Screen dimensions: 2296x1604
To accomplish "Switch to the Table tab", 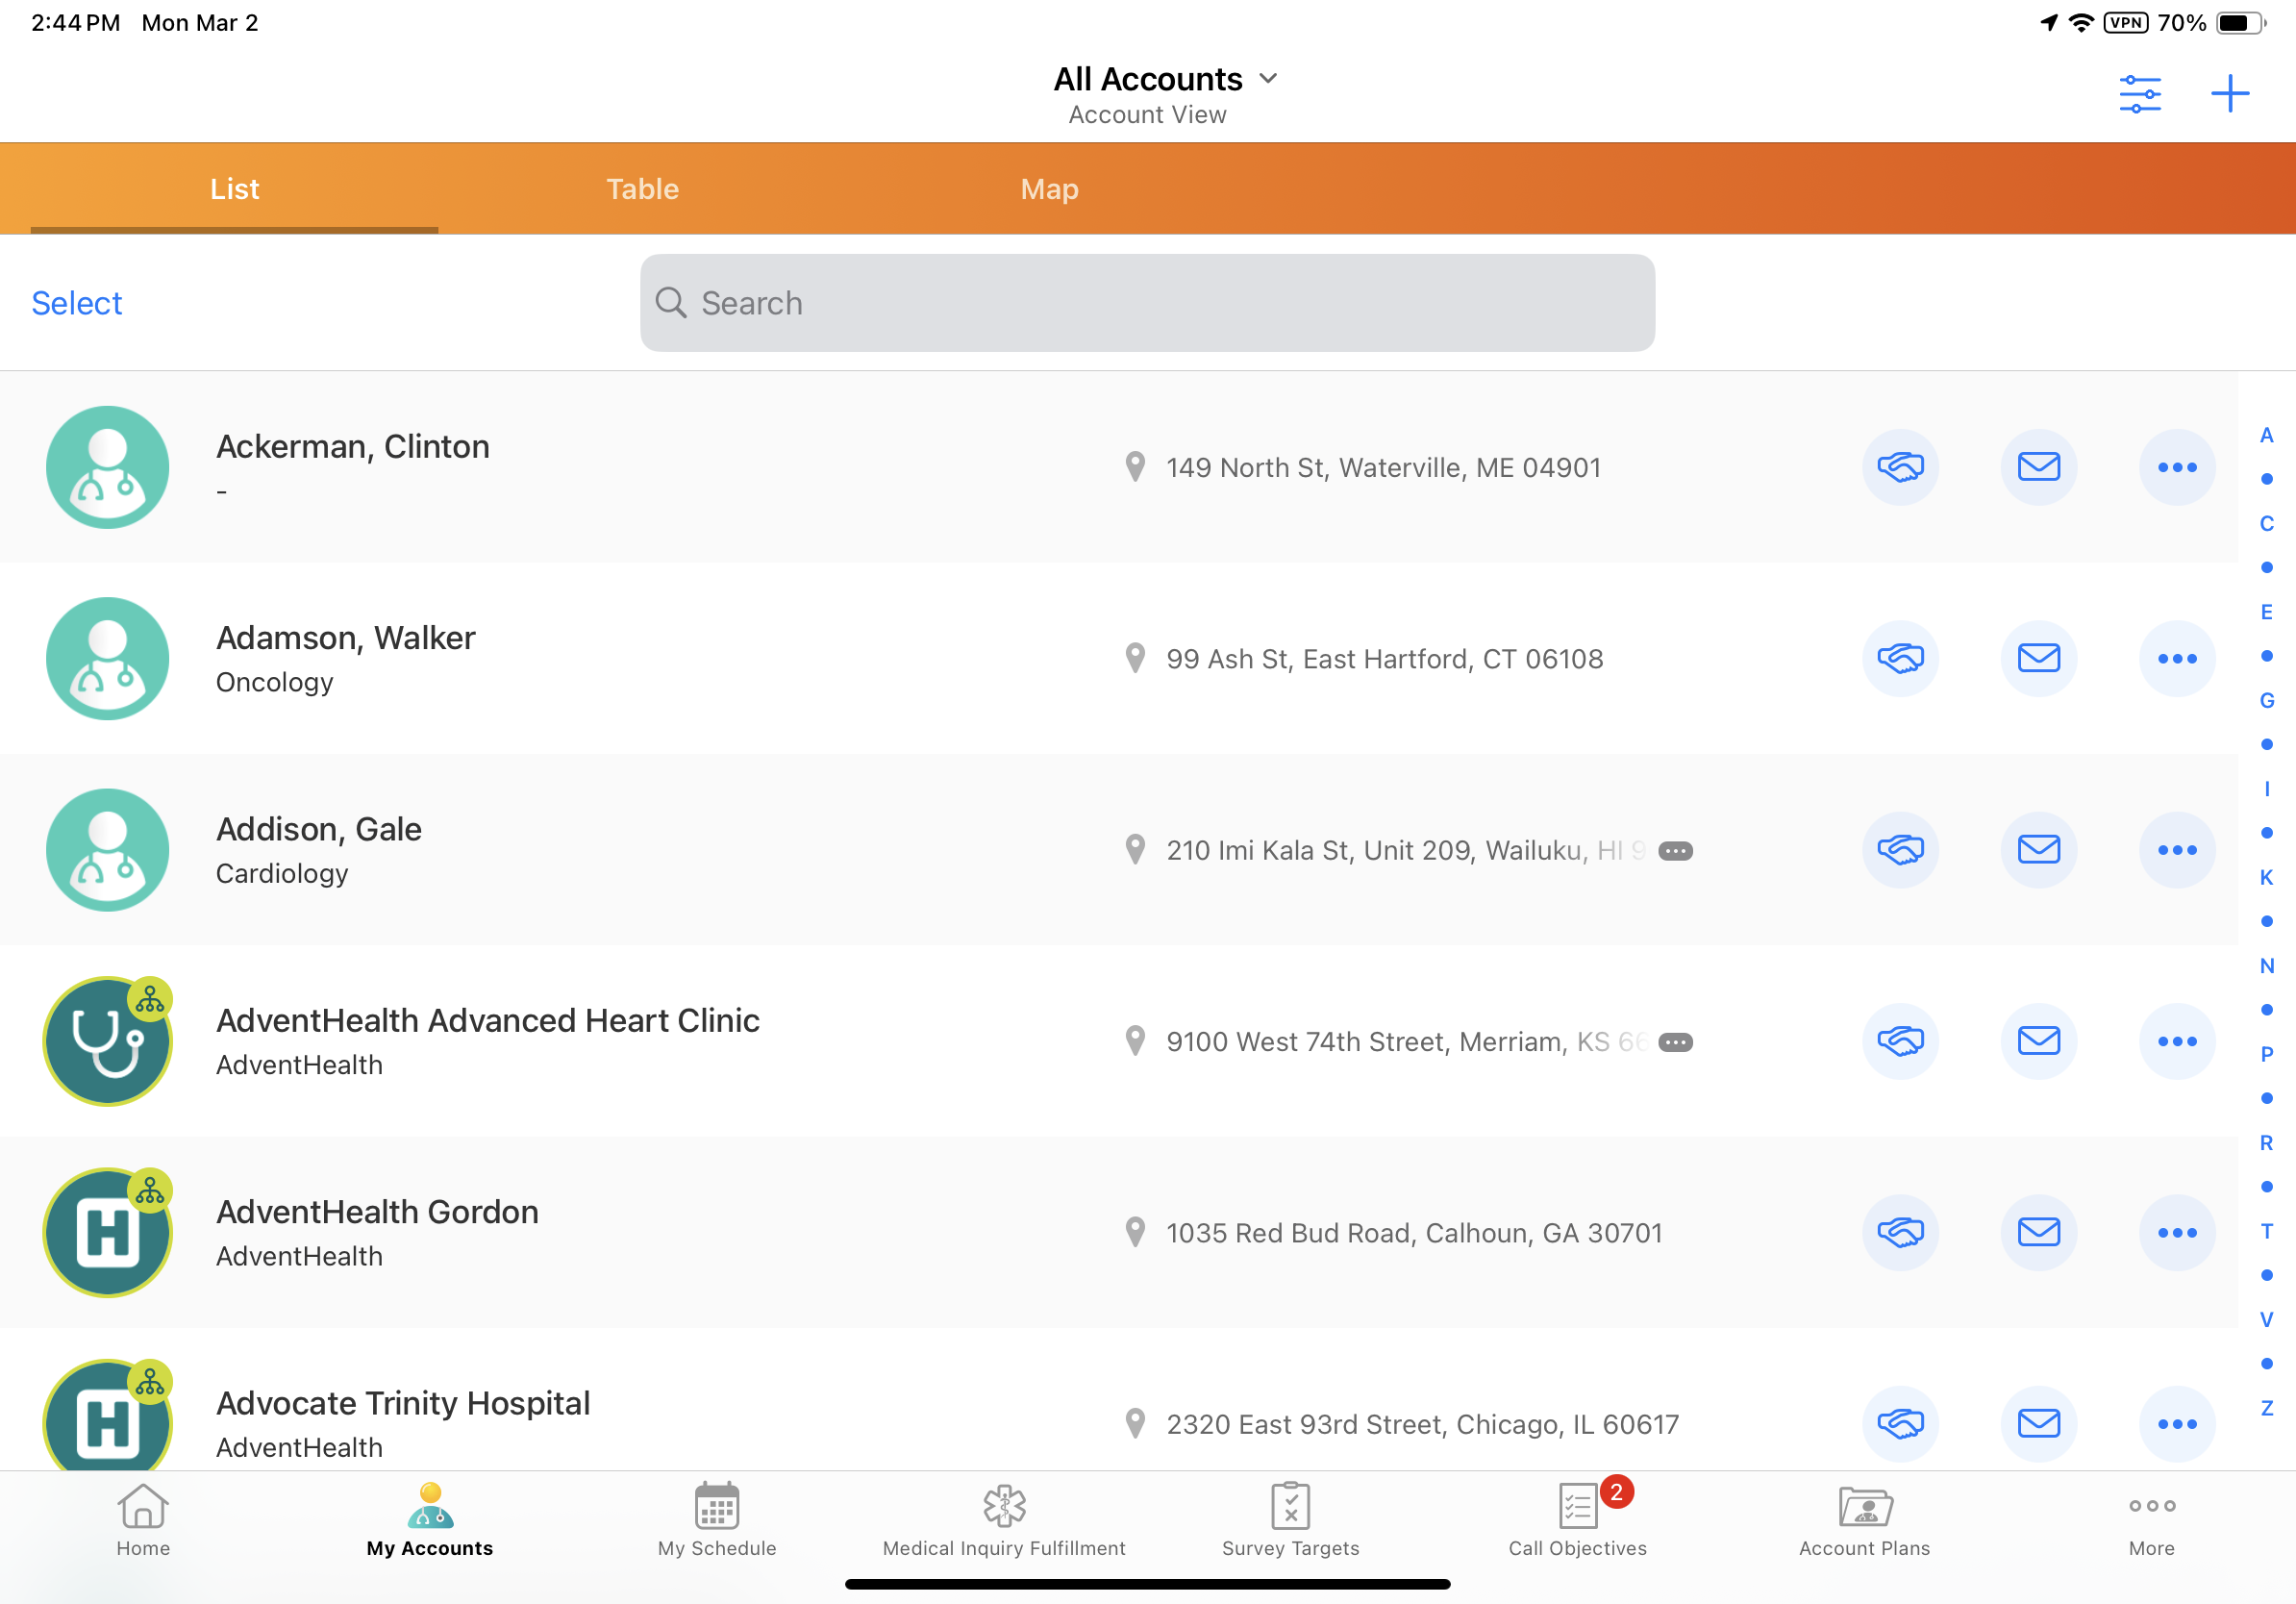I will point(642,189).
